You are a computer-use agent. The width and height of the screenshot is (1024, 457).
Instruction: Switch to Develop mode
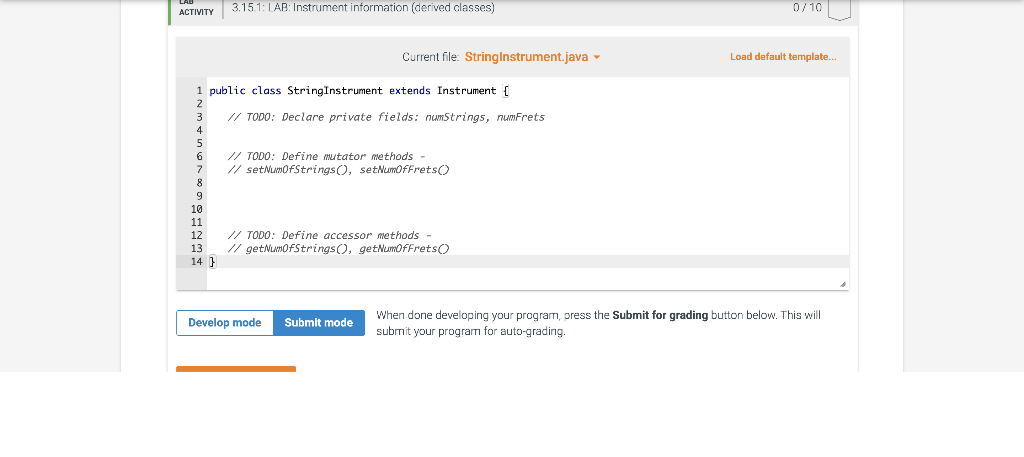point(225,323)
